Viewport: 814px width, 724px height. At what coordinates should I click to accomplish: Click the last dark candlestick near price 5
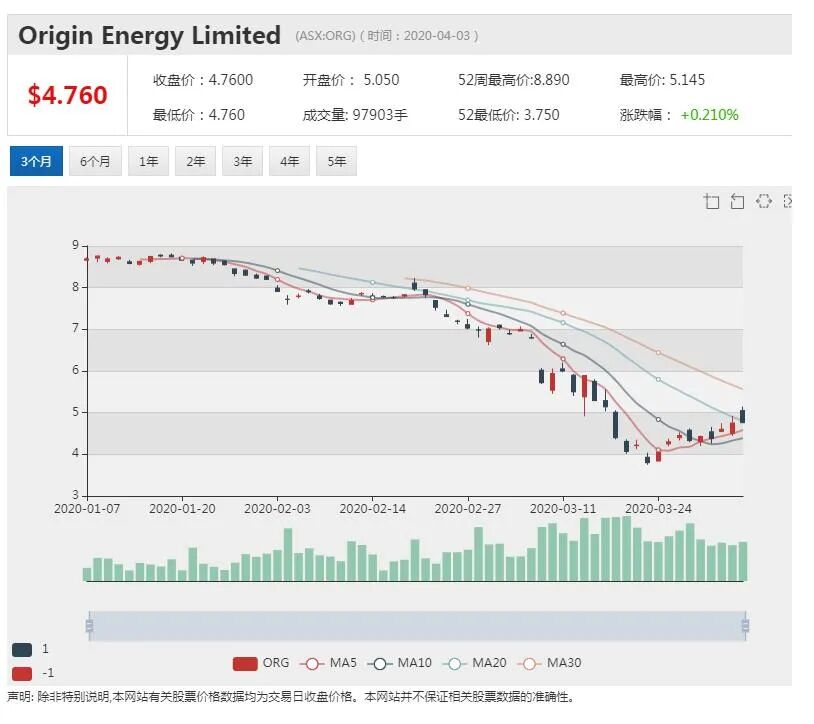tap(743, 416)
